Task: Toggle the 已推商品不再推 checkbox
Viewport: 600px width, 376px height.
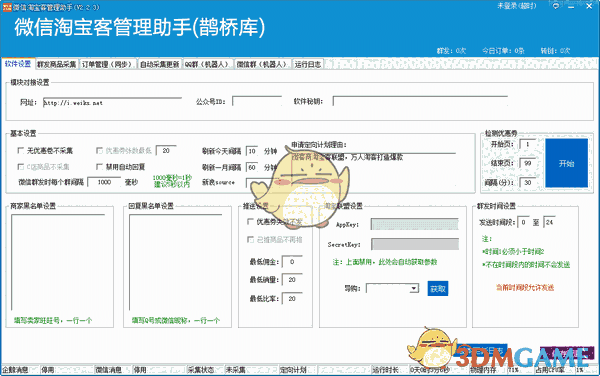Action: point(250,239)
